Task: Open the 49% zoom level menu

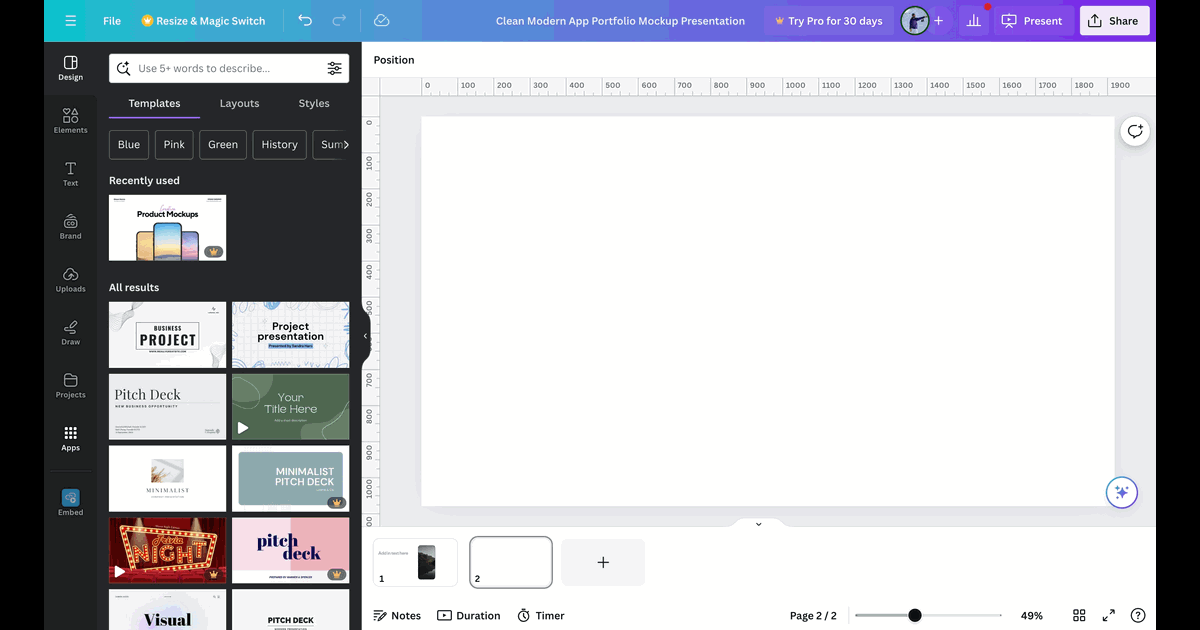Action: point(1032,616)
